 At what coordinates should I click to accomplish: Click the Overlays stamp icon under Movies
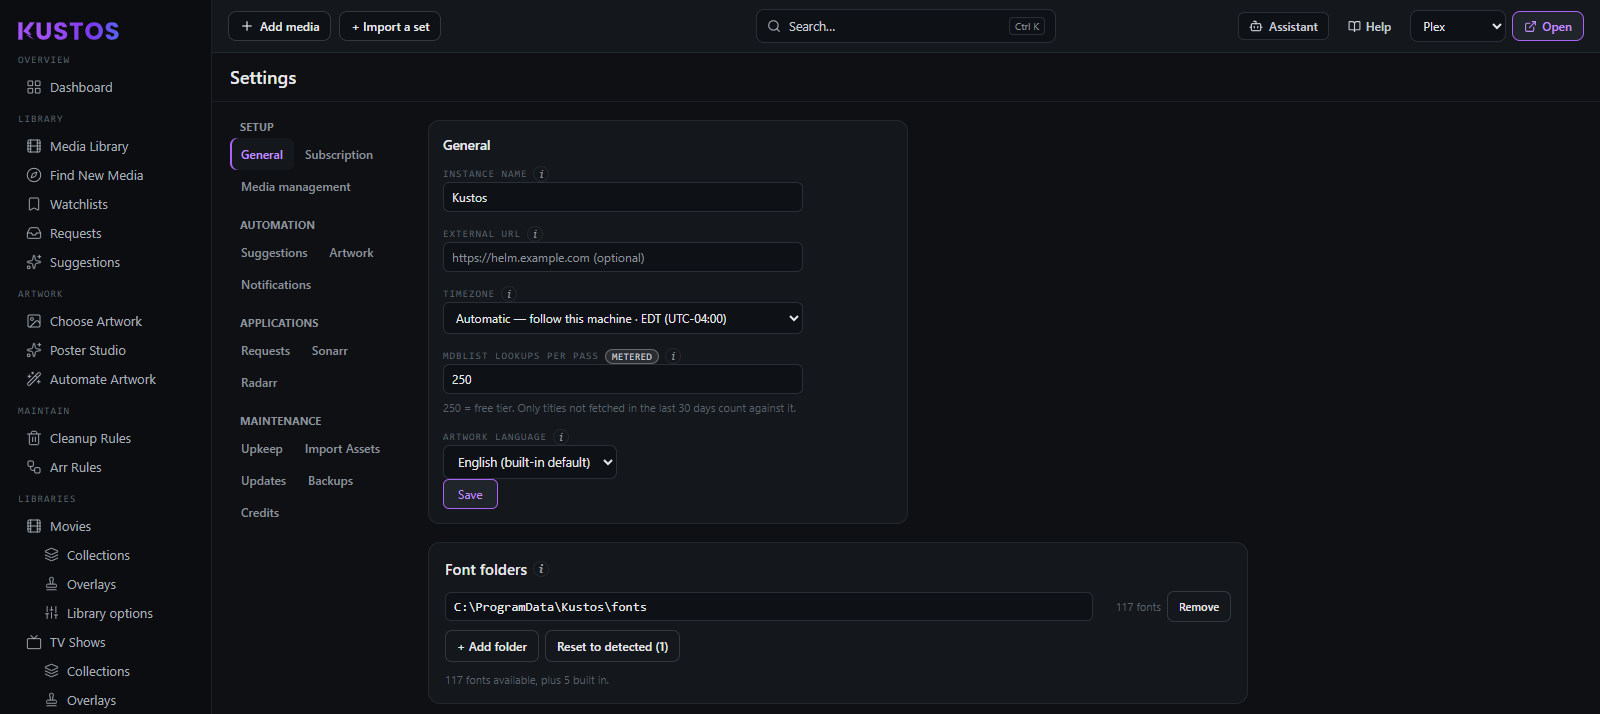(x=52, y=584)
